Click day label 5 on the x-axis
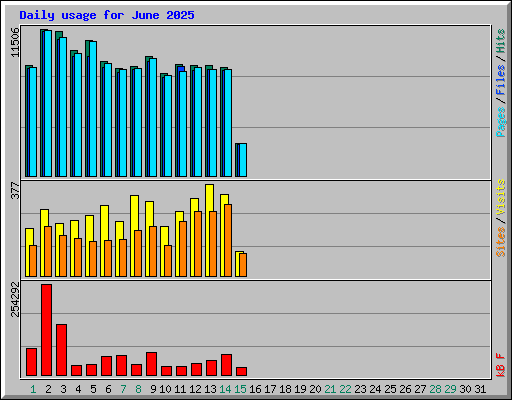This screenshot has width=512, height=400. [x=93, y=389]
